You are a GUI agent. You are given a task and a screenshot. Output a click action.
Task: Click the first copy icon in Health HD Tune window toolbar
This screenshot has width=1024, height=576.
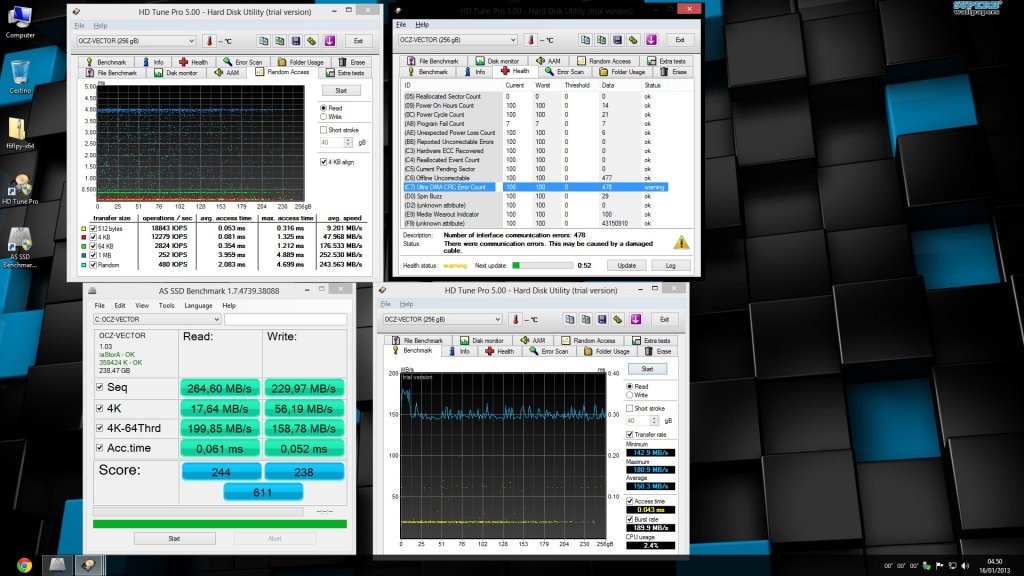585,40
